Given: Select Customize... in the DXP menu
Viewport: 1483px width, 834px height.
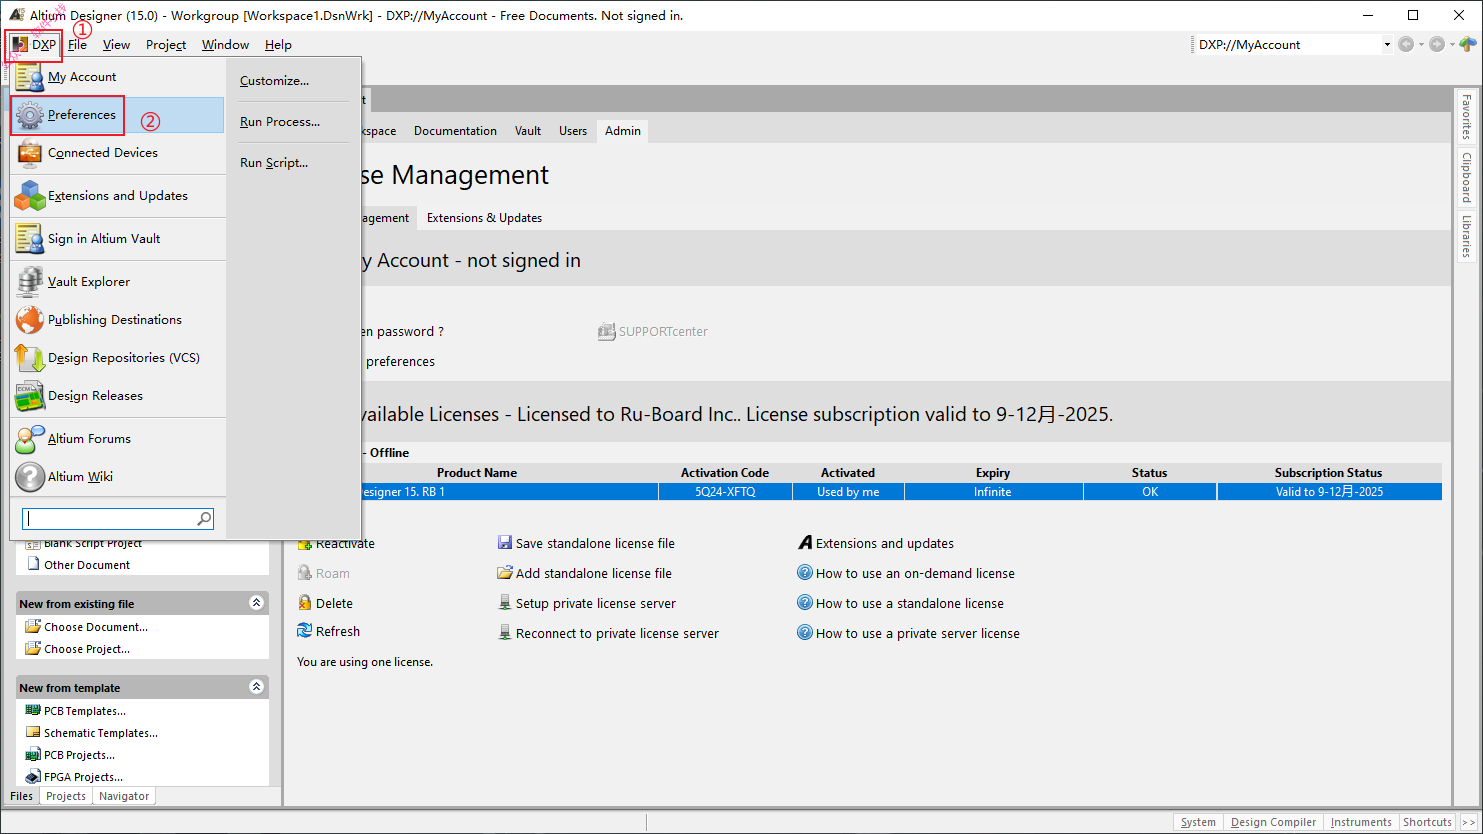Looking at the screenshot, I should pos(274,81).
